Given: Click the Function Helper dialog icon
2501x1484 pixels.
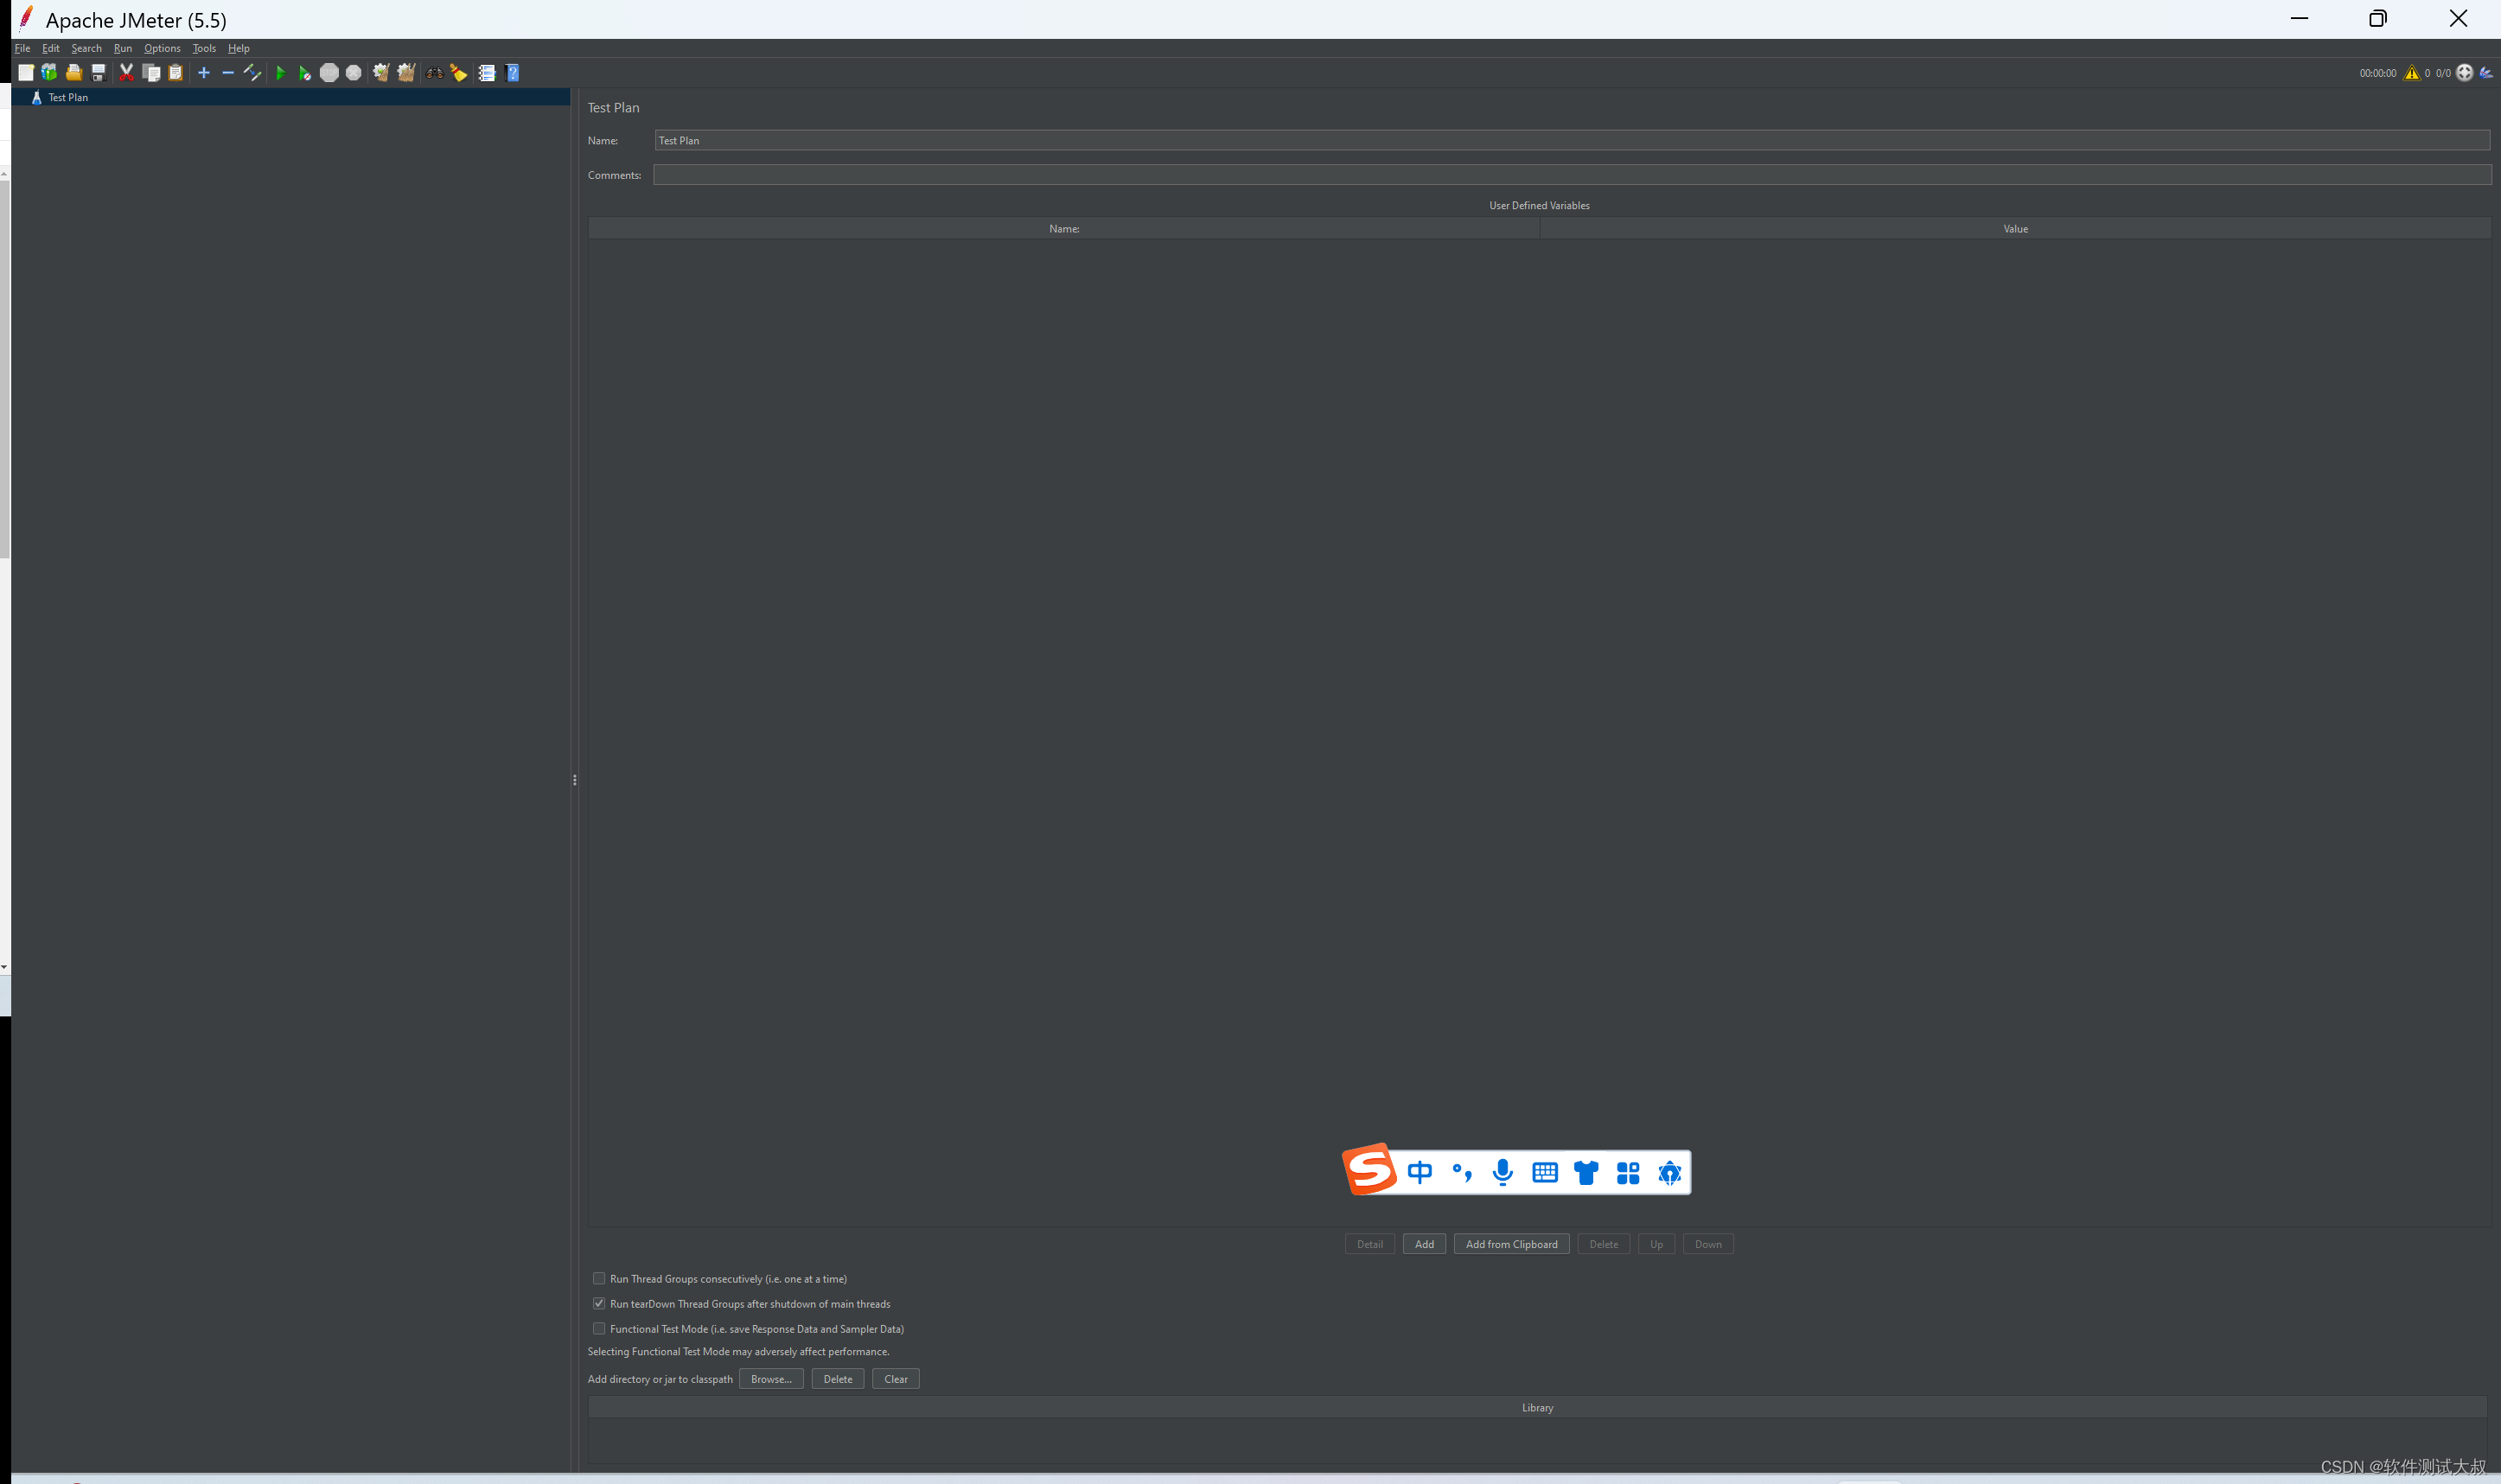Looking at the screenshot, I should click(x=487, y=73).
